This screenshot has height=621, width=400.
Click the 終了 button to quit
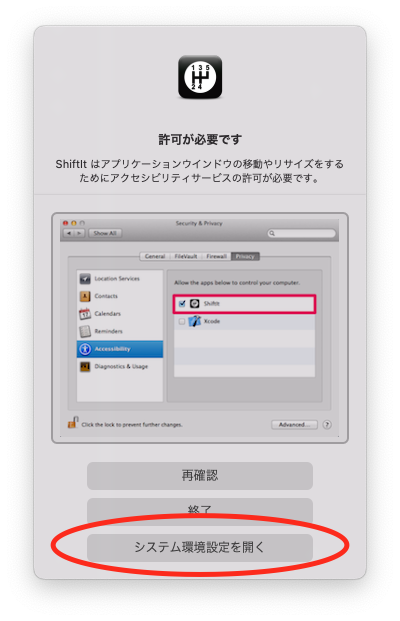200,510
